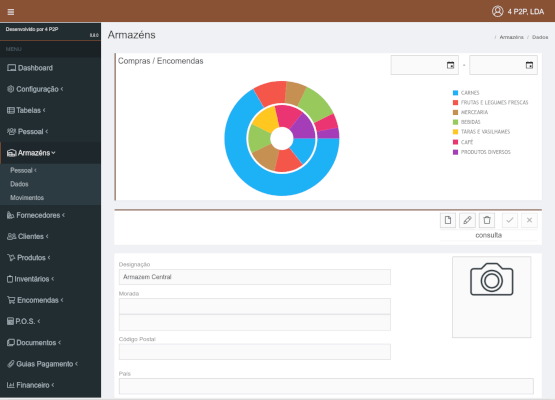Viewport: 555px width, 400px height.
Task: Click the Designação input field
Action: [254, 277]
